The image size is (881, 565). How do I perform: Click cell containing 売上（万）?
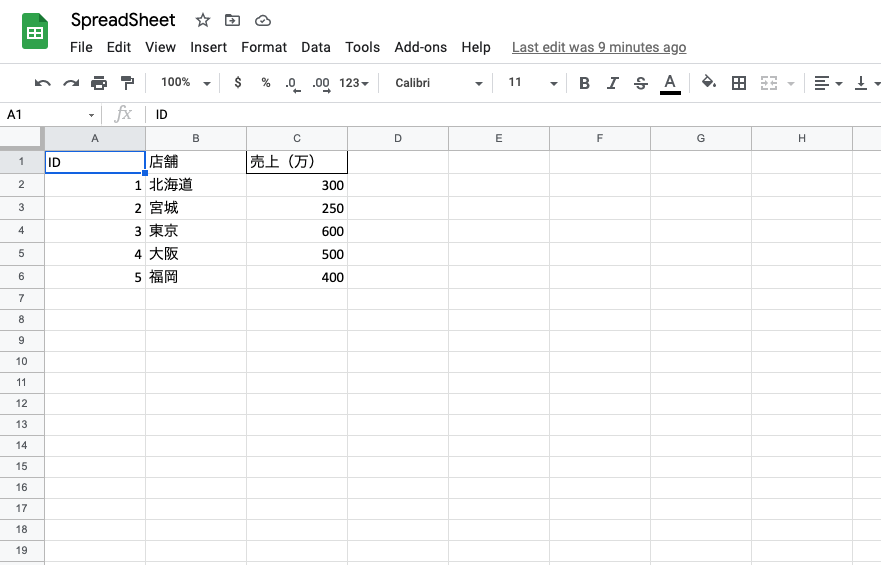[x=297, y=162]
